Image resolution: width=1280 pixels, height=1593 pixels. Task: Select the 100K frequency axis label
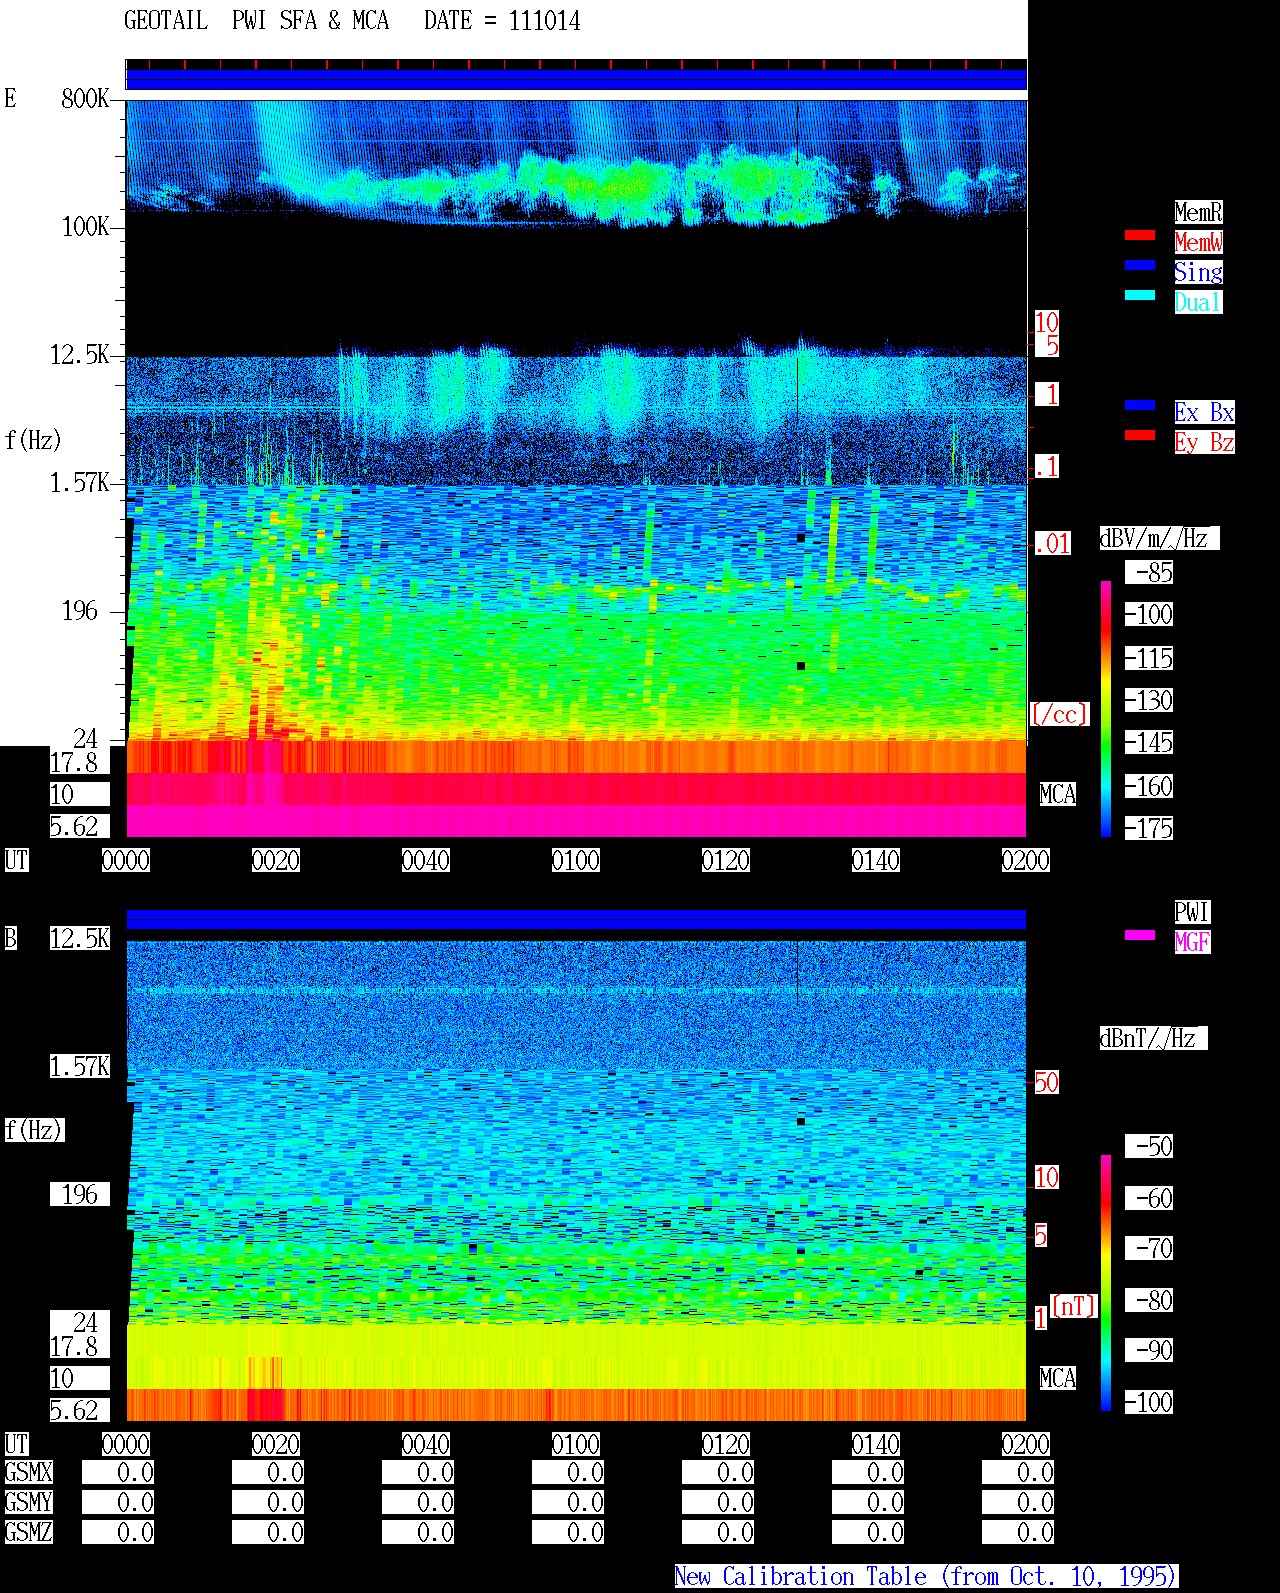pos(85,227)
